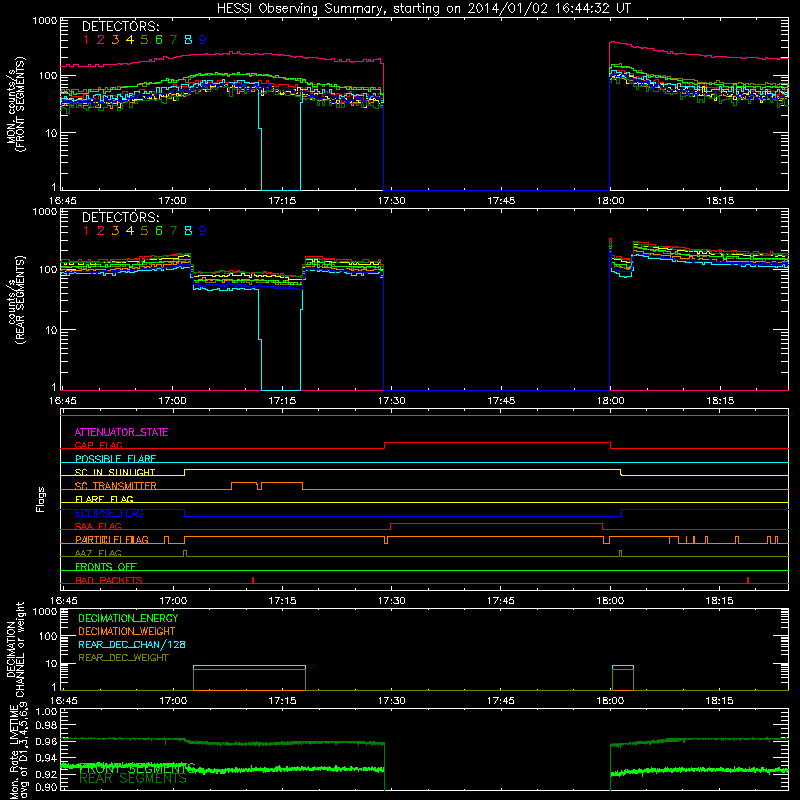Click DETECTORS: label in rear segments panel
The height and width of the screenshot is (800, 800).
tap(120, 218)
